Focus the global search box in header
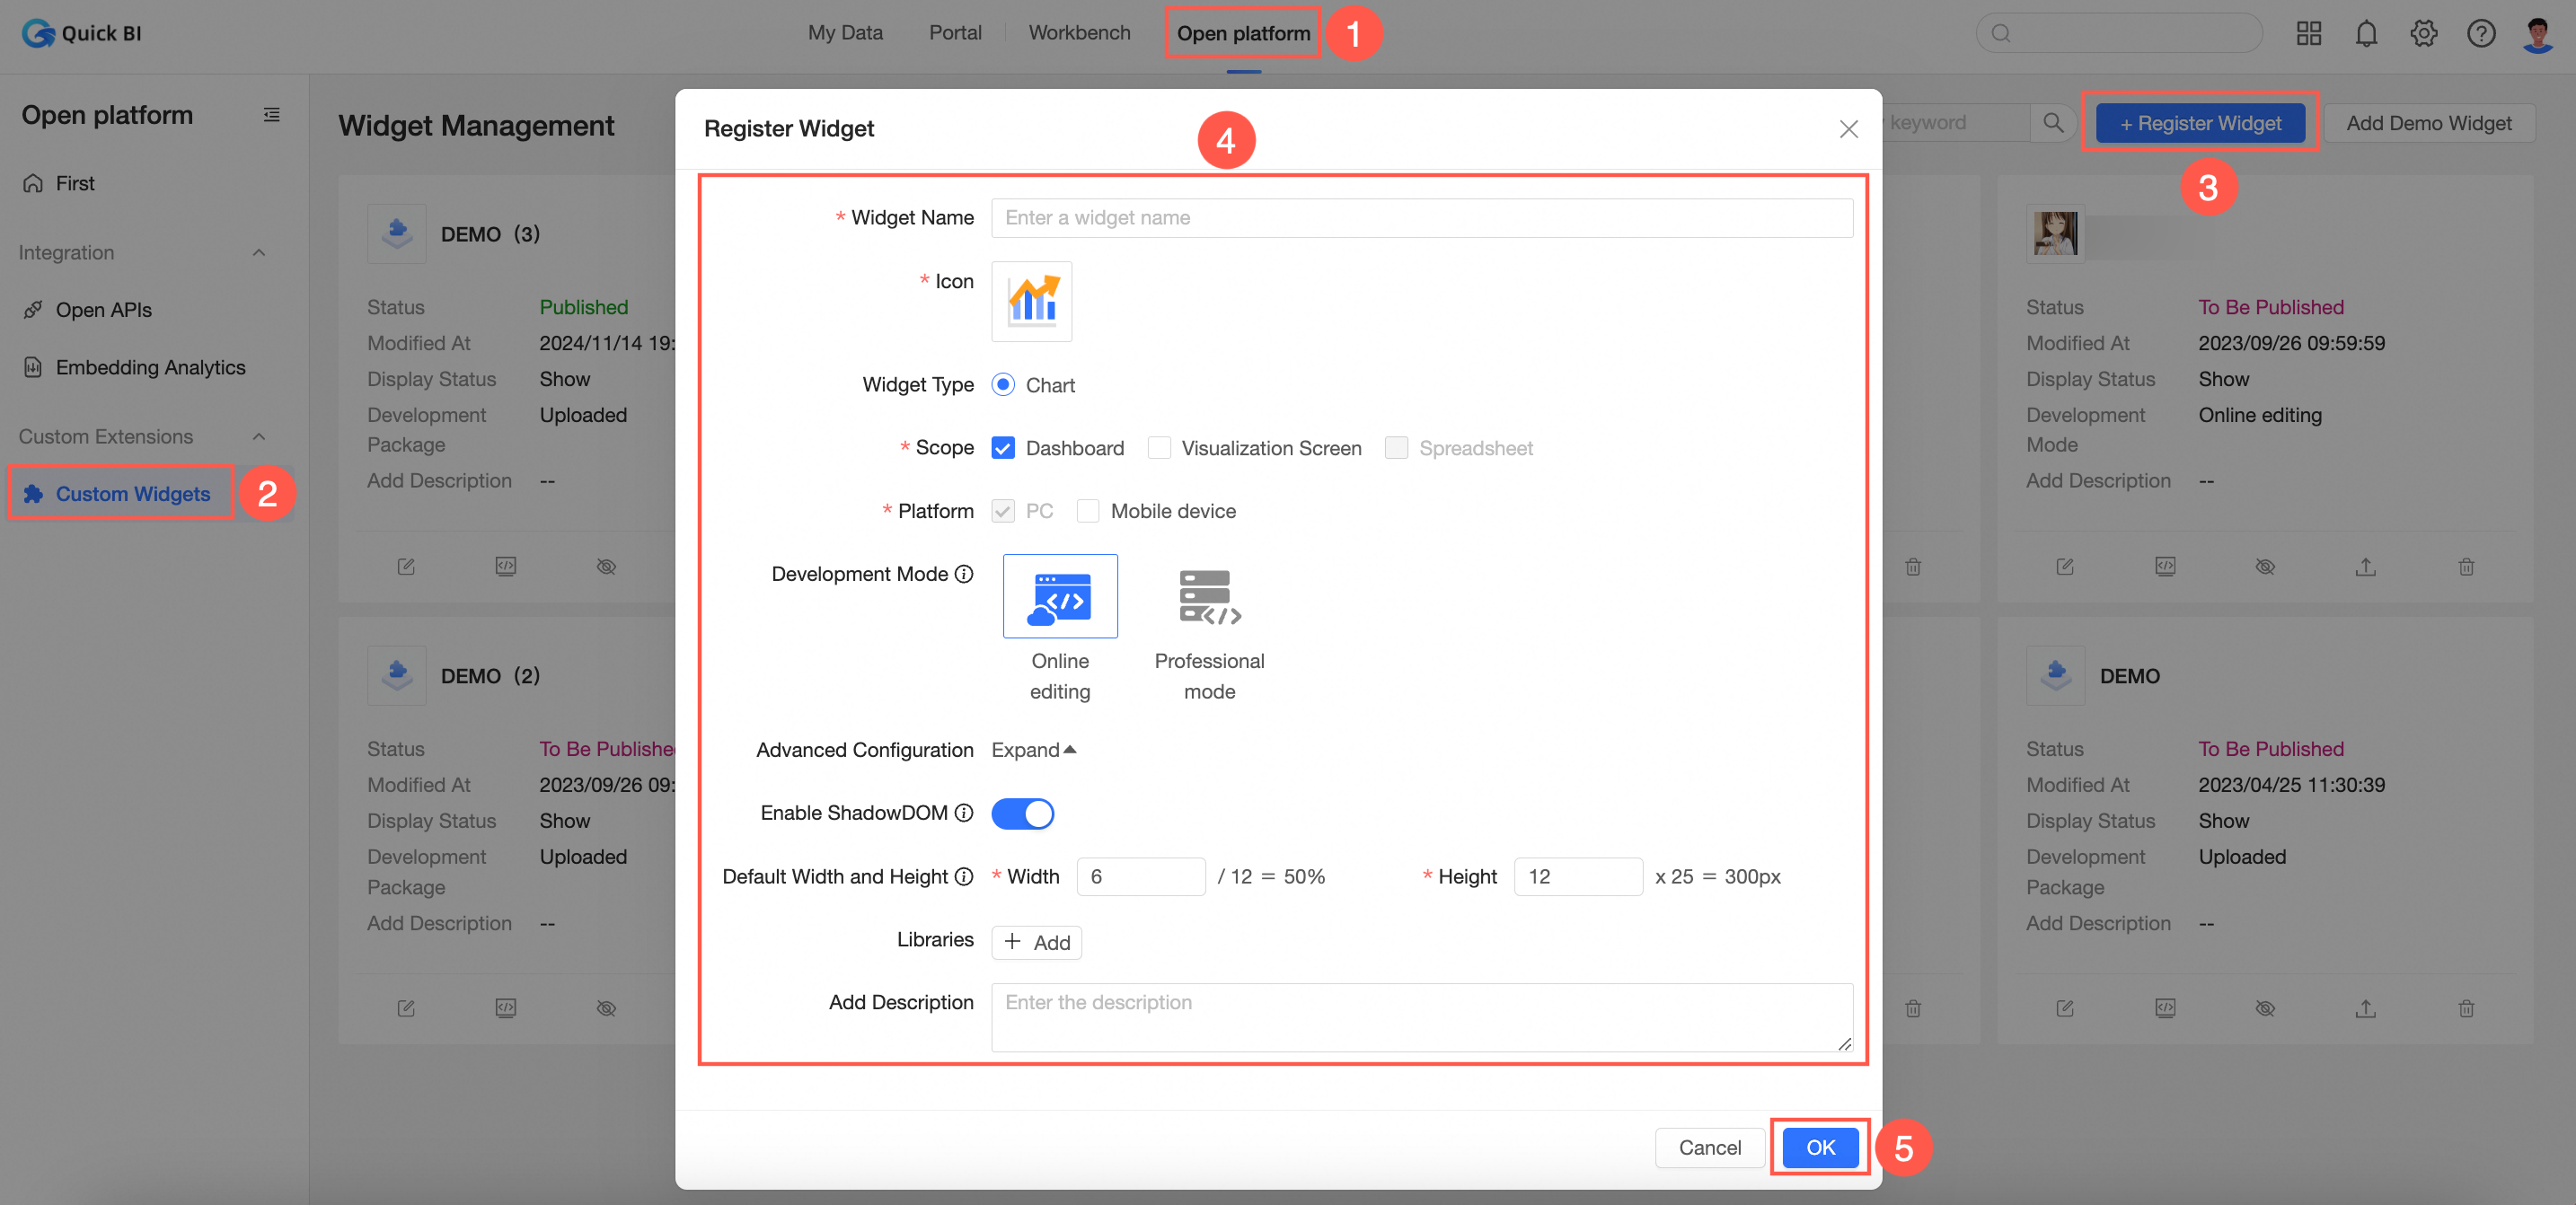2576x1205 pixels. 2118,33
